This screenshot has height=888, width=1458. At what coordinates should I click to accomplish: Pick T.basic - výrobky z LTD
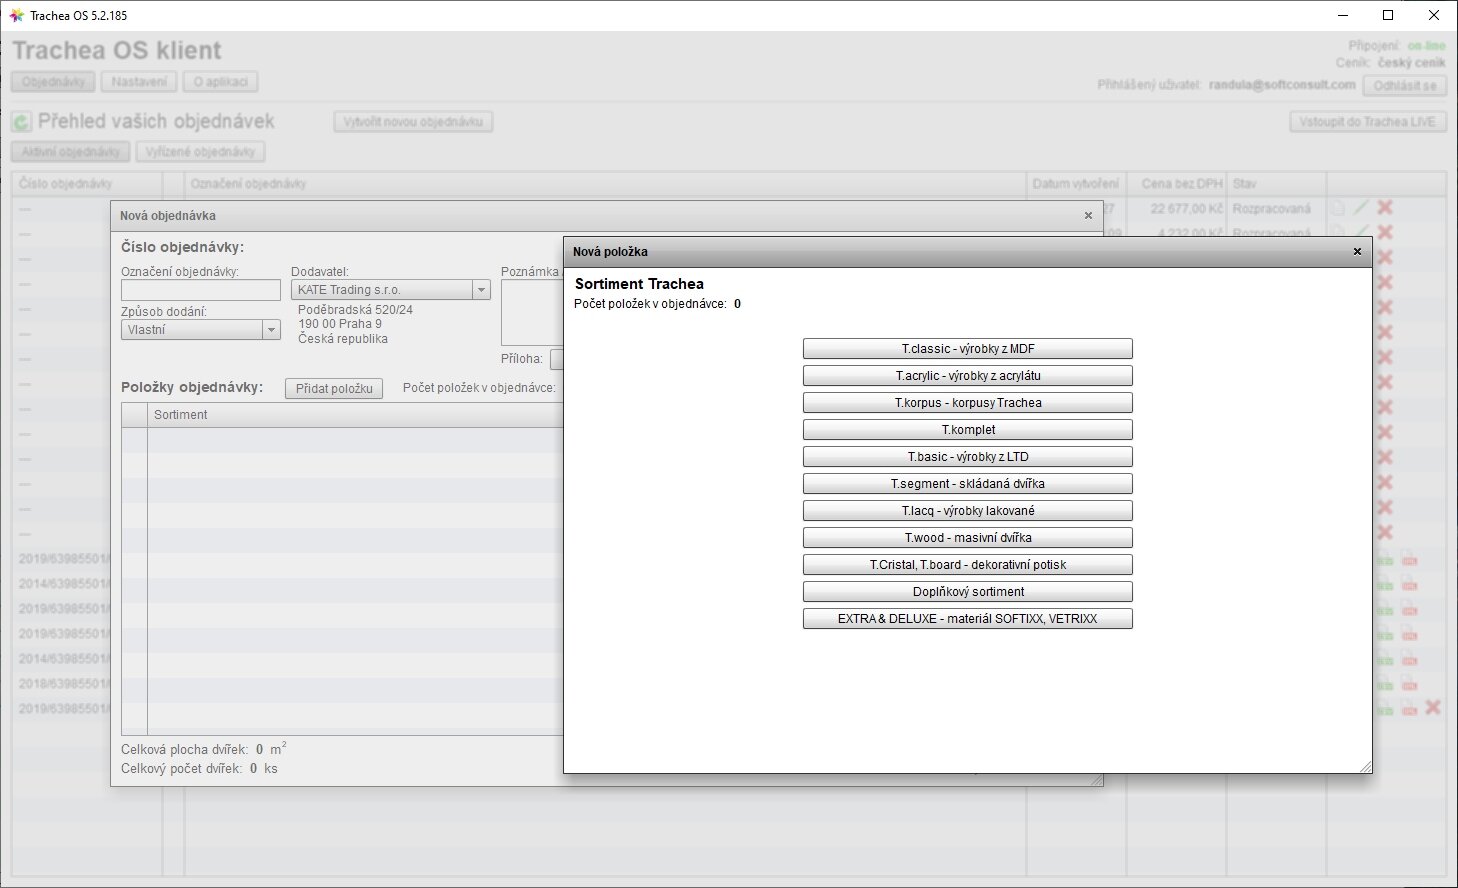(x=967, y=457)
